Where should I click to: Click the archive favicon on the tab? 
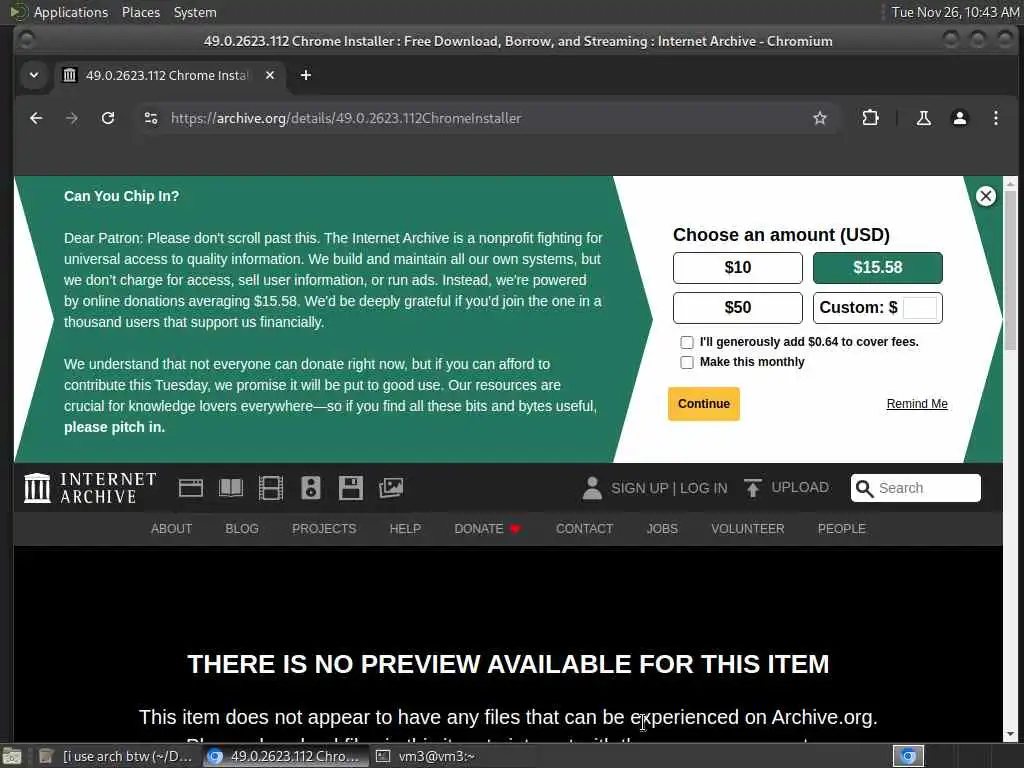point(69,75)
